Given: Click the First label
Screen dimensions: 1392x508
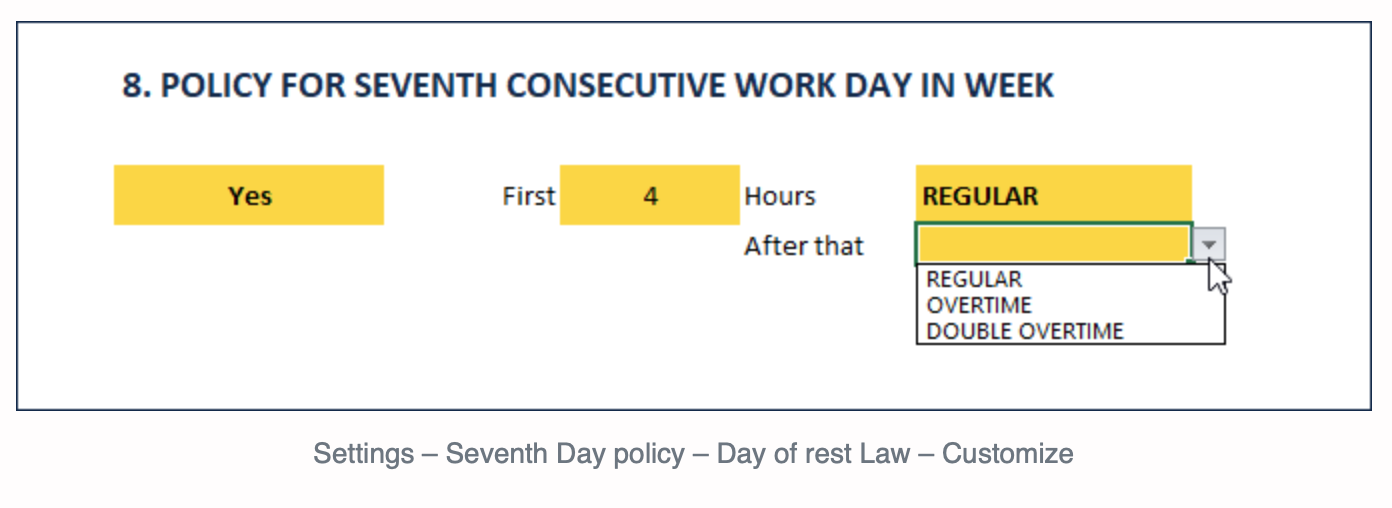Looking at the screenshot, I should pyautogui.click(x=529, y=196).
